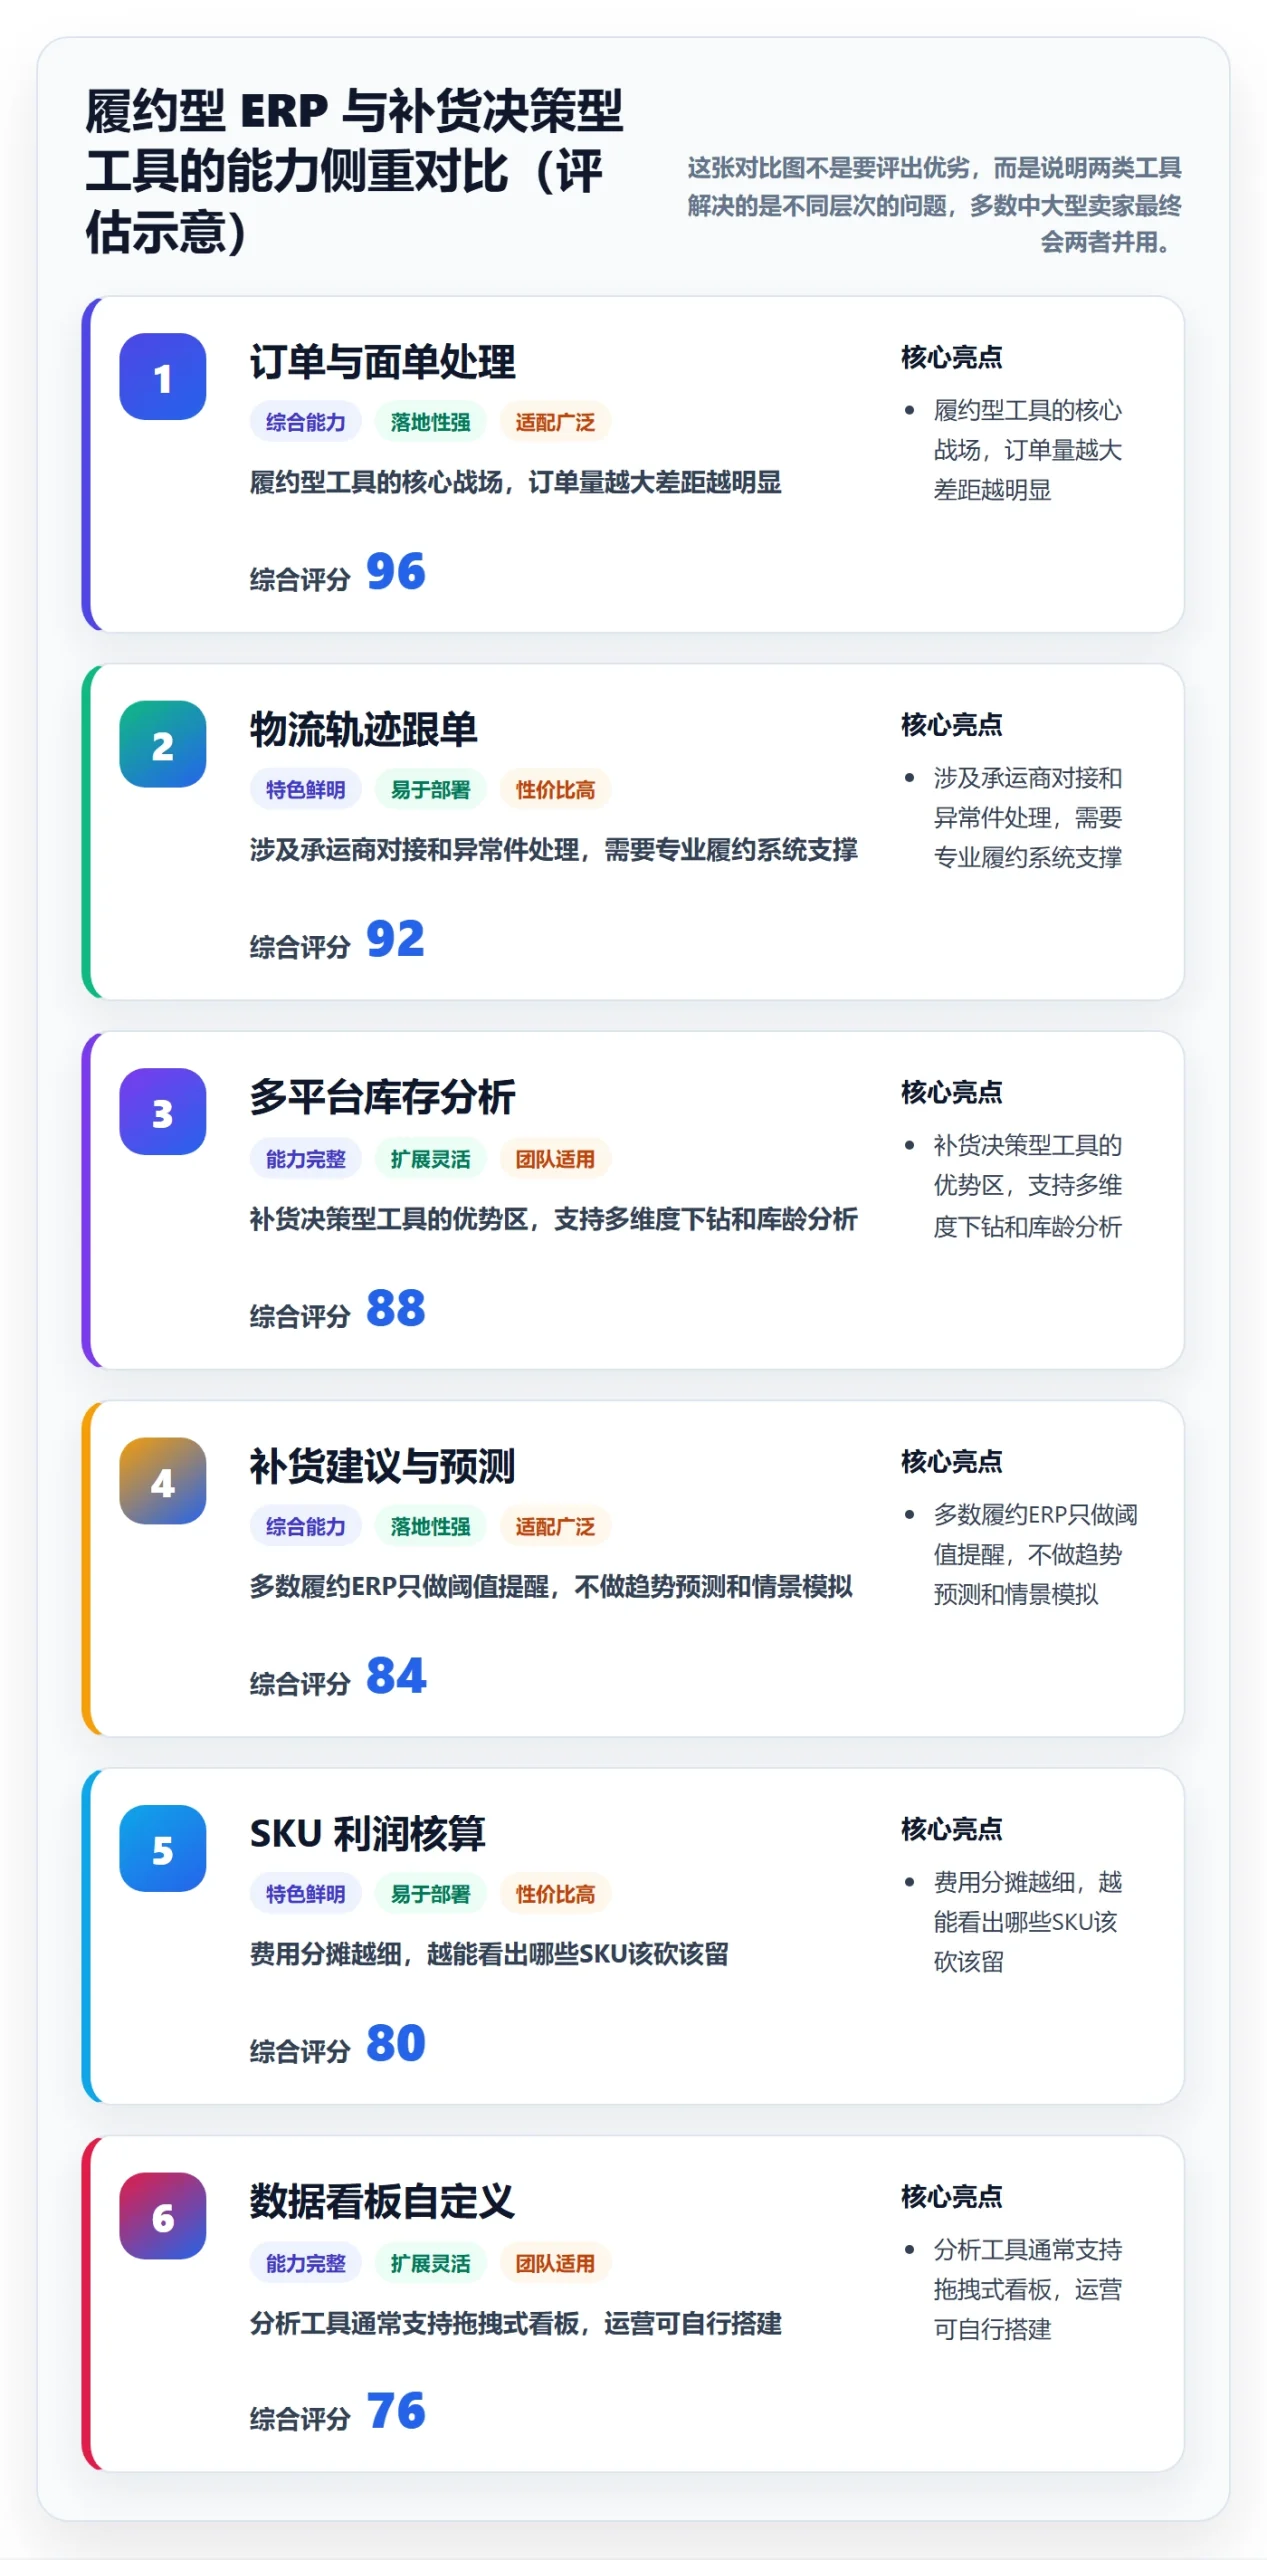1267x2560 pixels.
Task: Click the score value 96
Action: 396,572
